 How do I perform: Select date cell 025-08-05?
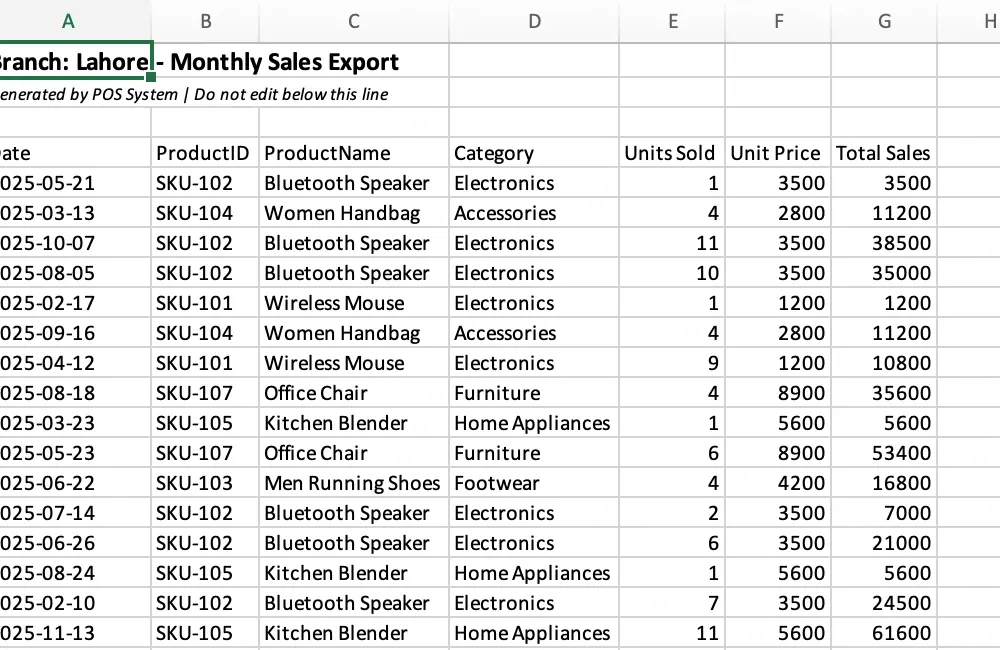coord(75,273)
